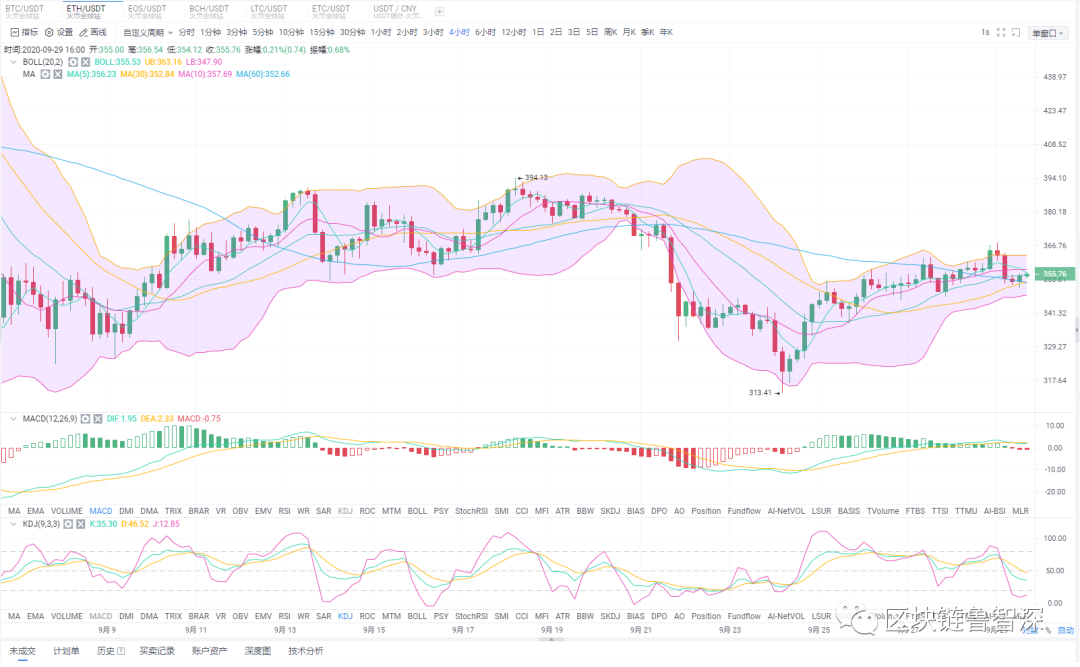Select the 1分钟 interval
Image resolution: width=1080 pixels, height=667 pixels.
point(211,32)
